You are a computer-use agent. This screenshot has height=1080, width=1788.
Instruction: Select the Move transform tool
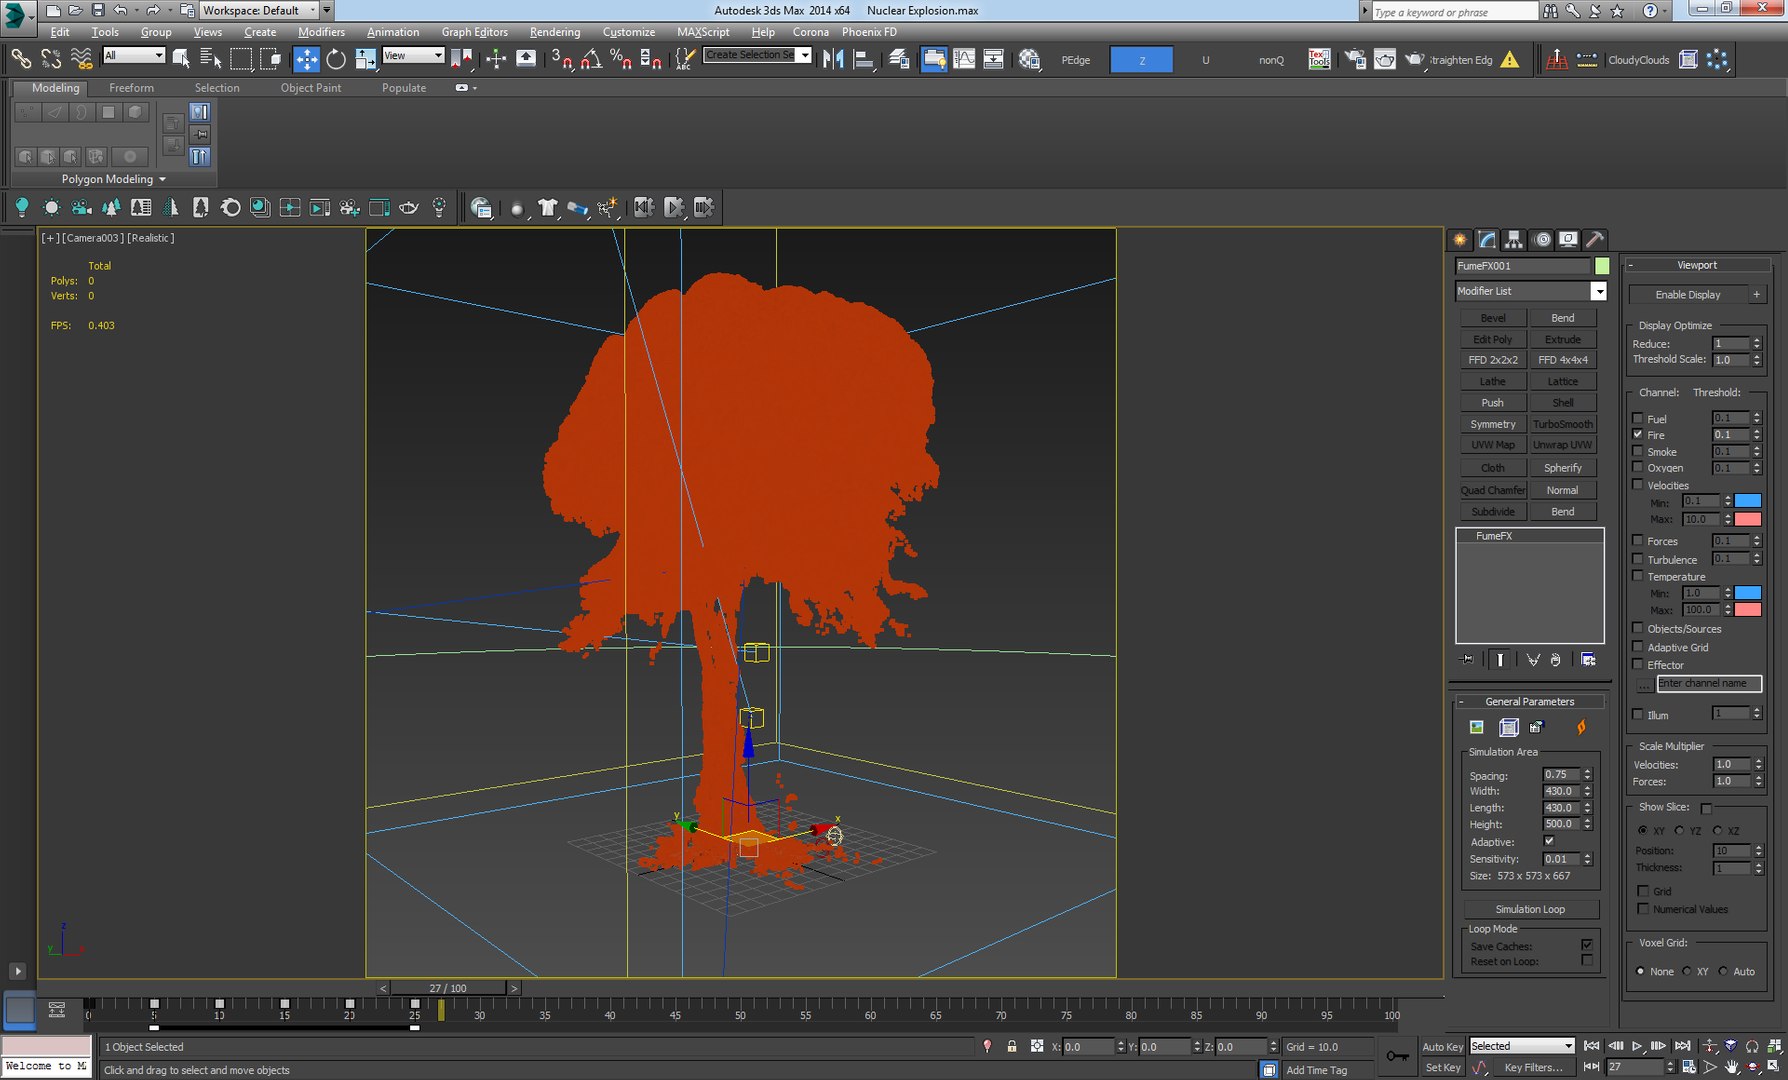pyautogui.click(x=306, y=59)
